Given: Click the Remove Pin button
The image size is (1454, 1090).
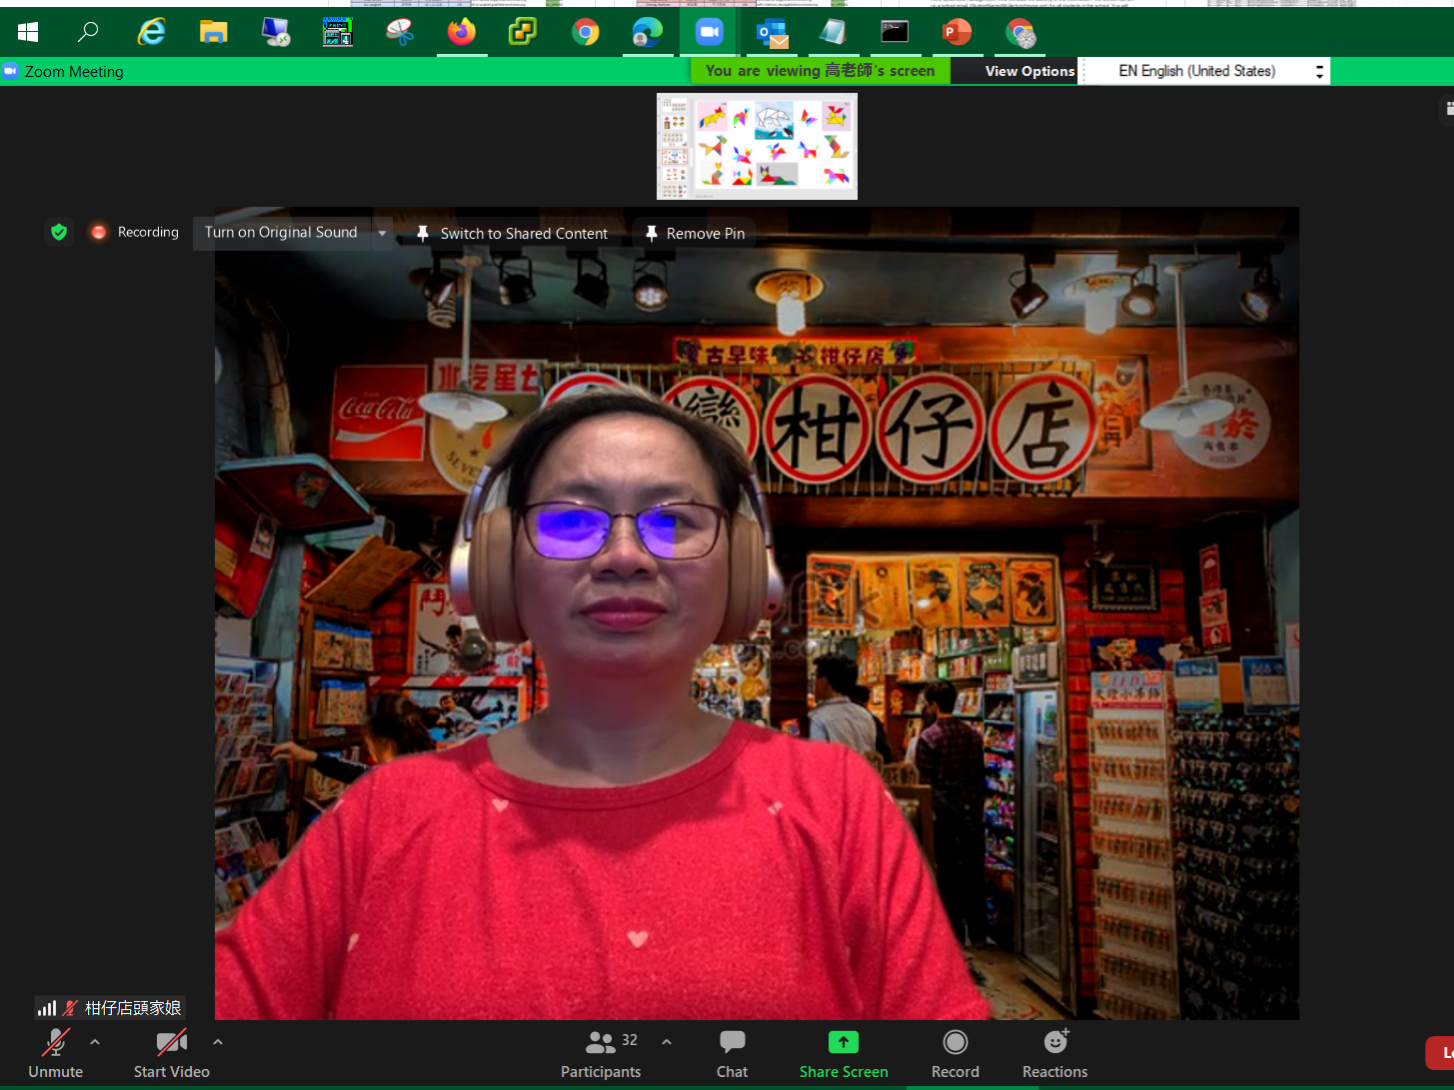Looking at the screenshot, I should pyautogui.click(x=695, y=233).
